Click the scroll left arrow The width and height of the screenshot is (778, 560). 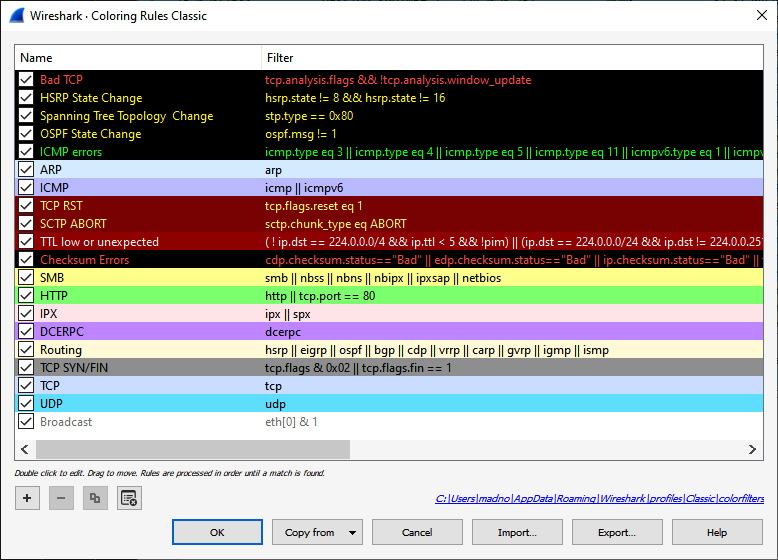pos(25,449)
